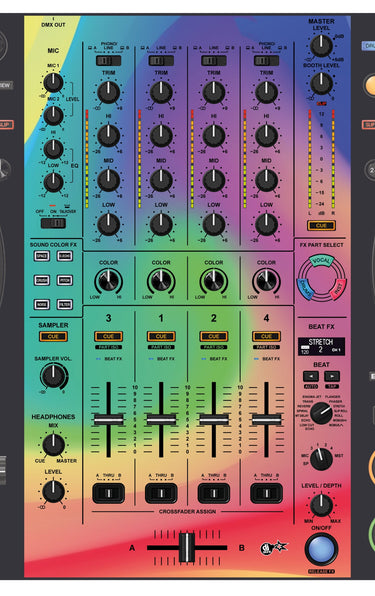Screen dimensions: 375x596
Task: Activate the D.ECHO sound color FX button
Action: point(65,256)
